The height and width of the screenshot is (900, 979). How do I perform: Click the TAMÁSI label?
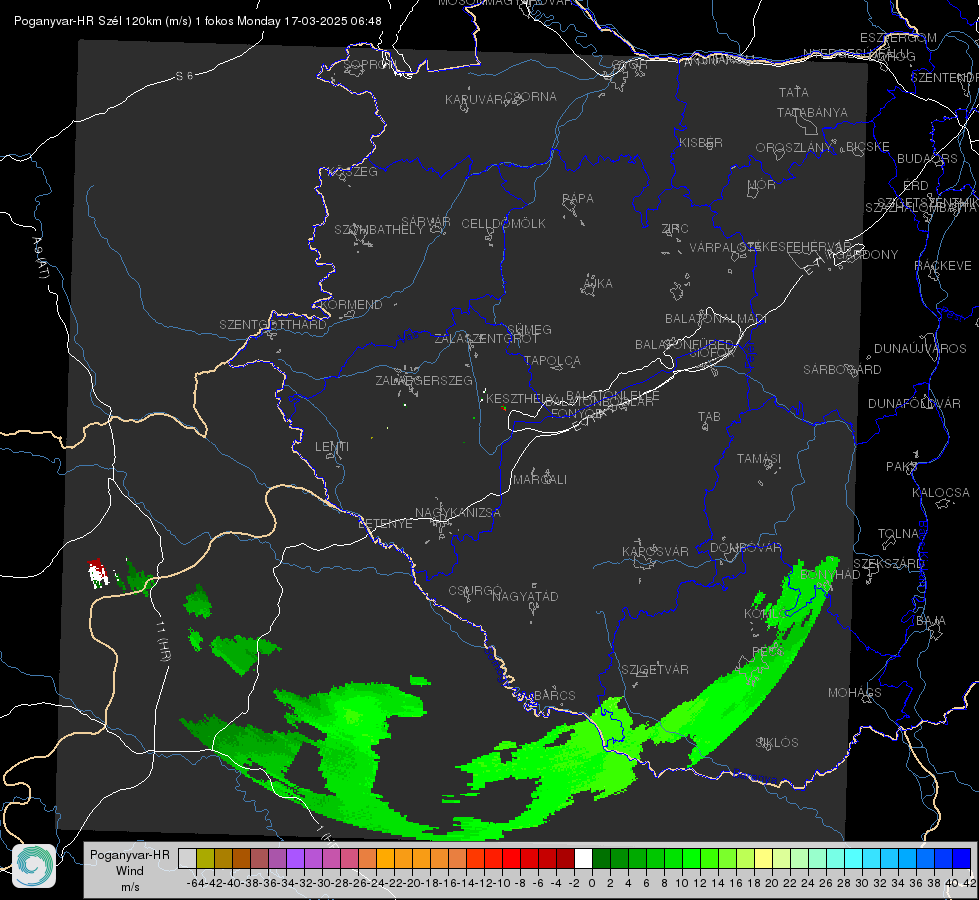pos(759,458)
